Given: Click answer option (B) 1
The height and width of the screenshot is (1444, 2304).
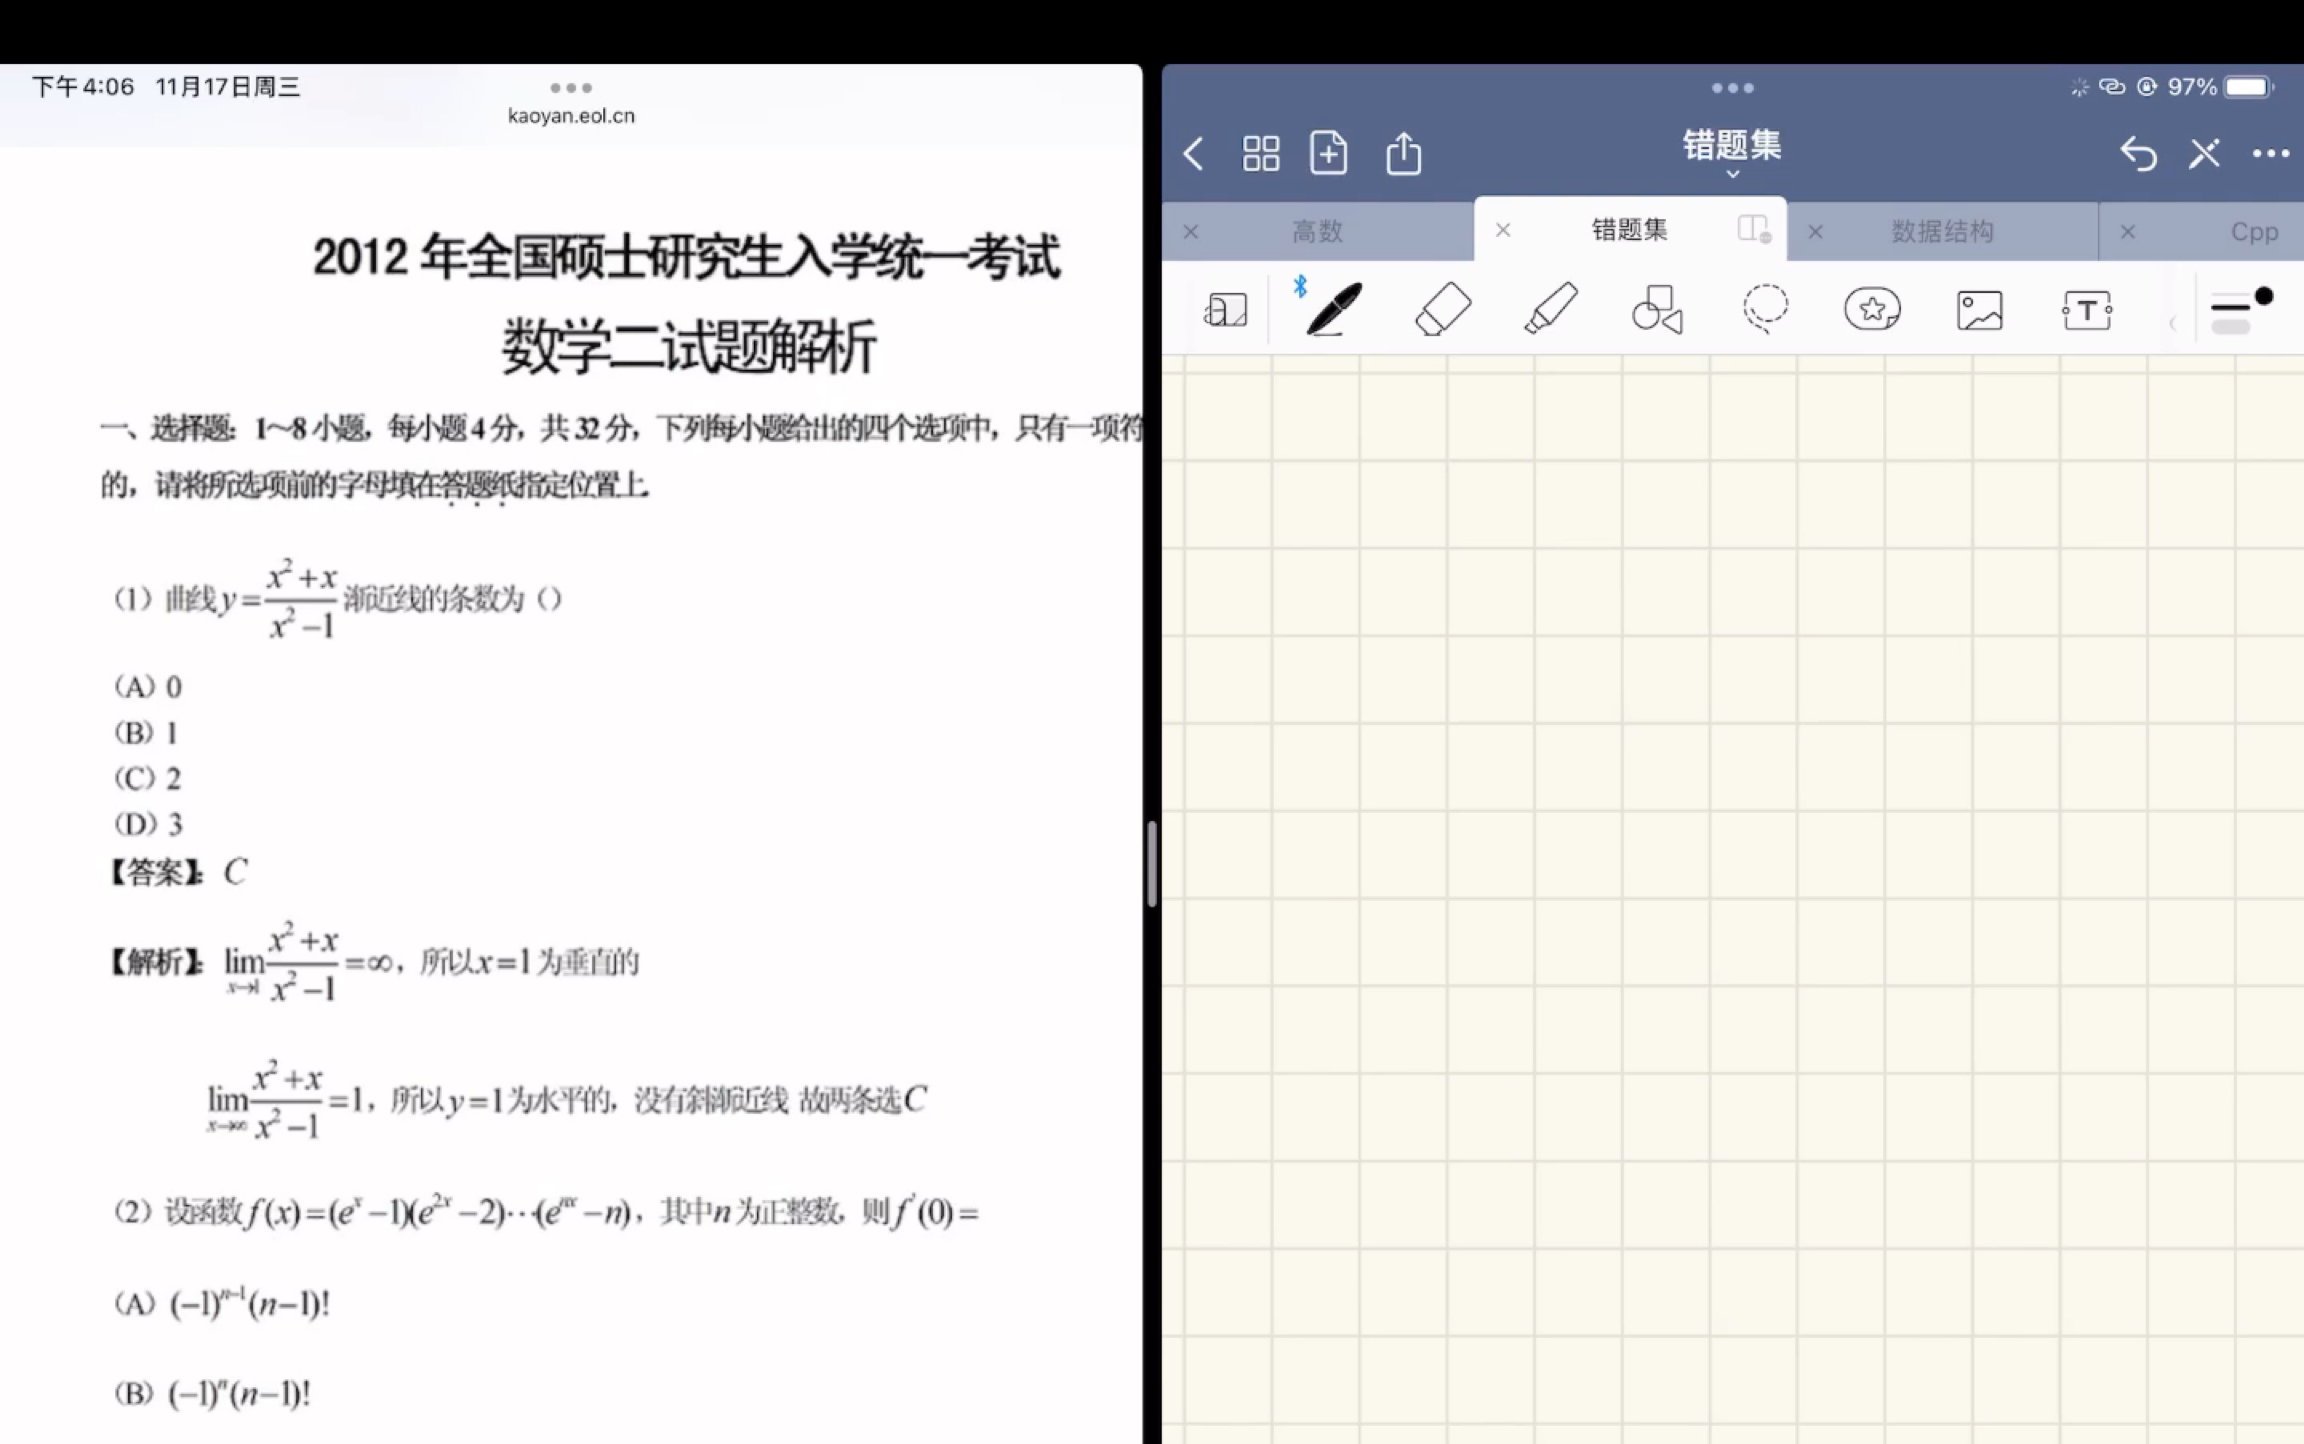Looking at the screenshot, I should point(145,733).
